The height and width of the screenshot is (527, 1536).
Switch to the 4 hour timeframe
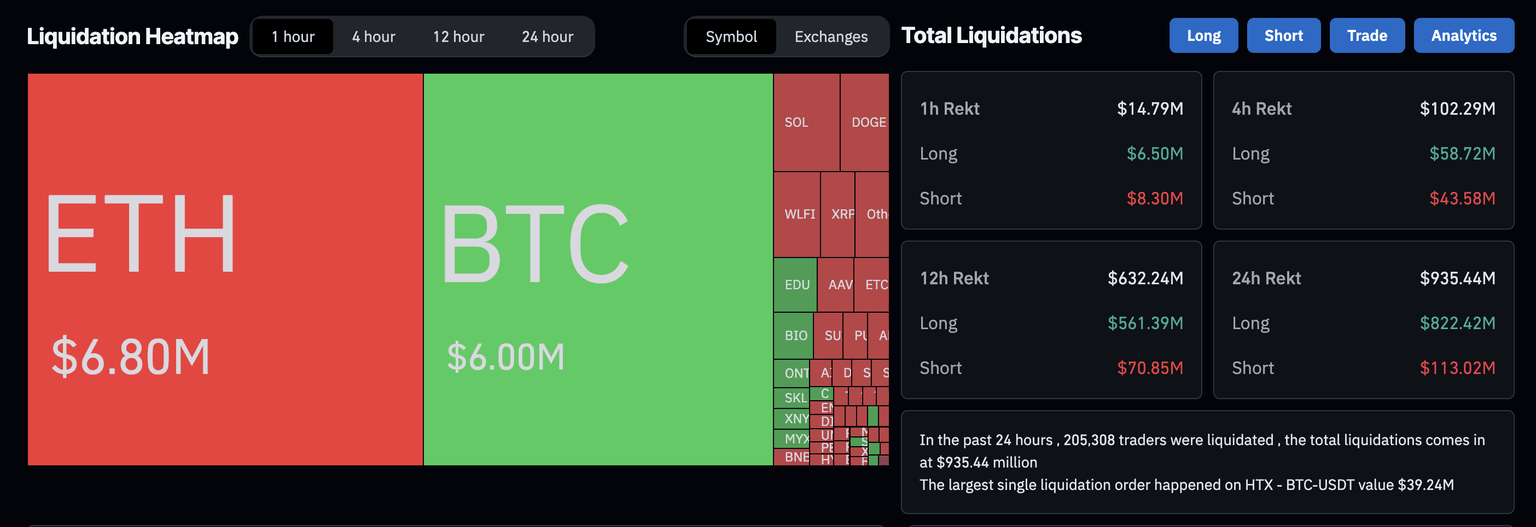(373, 37)
